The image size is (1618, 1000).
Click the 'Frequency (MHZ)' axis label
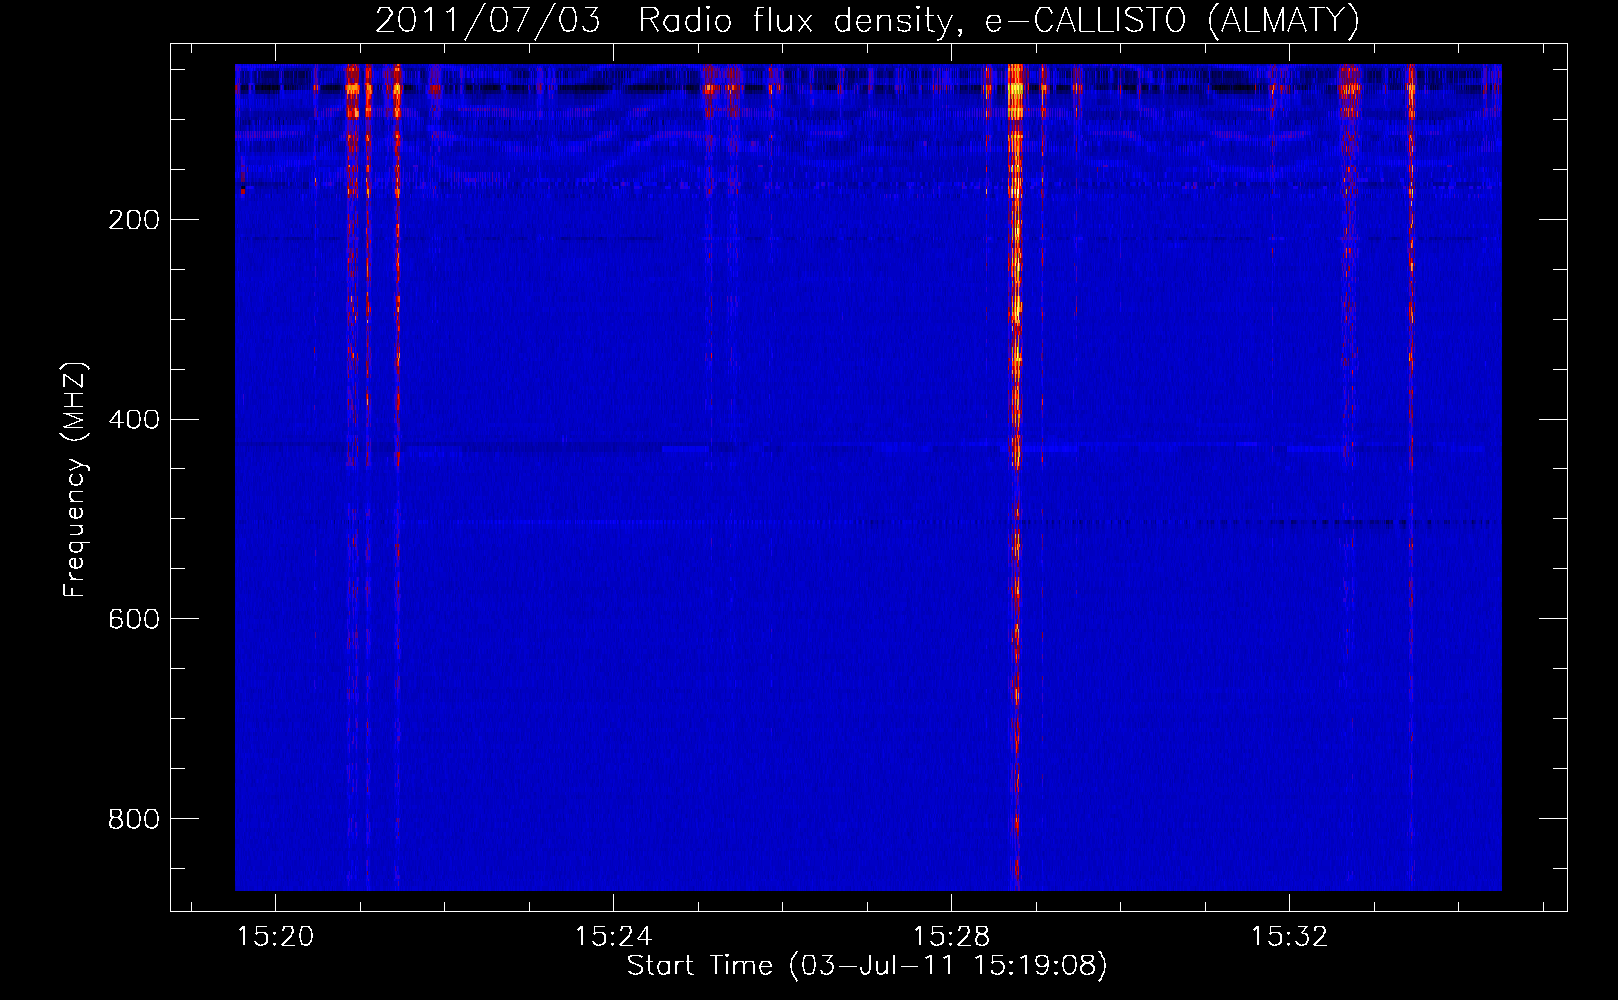(x=75, y=480)
